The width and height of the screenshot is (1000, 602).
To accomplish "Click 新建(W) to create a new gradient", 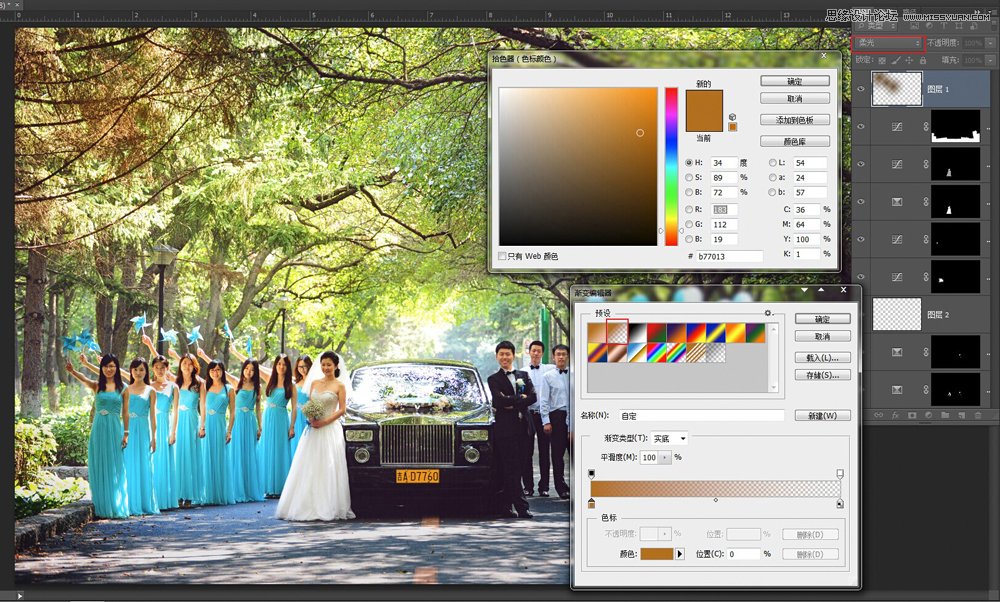I will (x=822, y=414).
